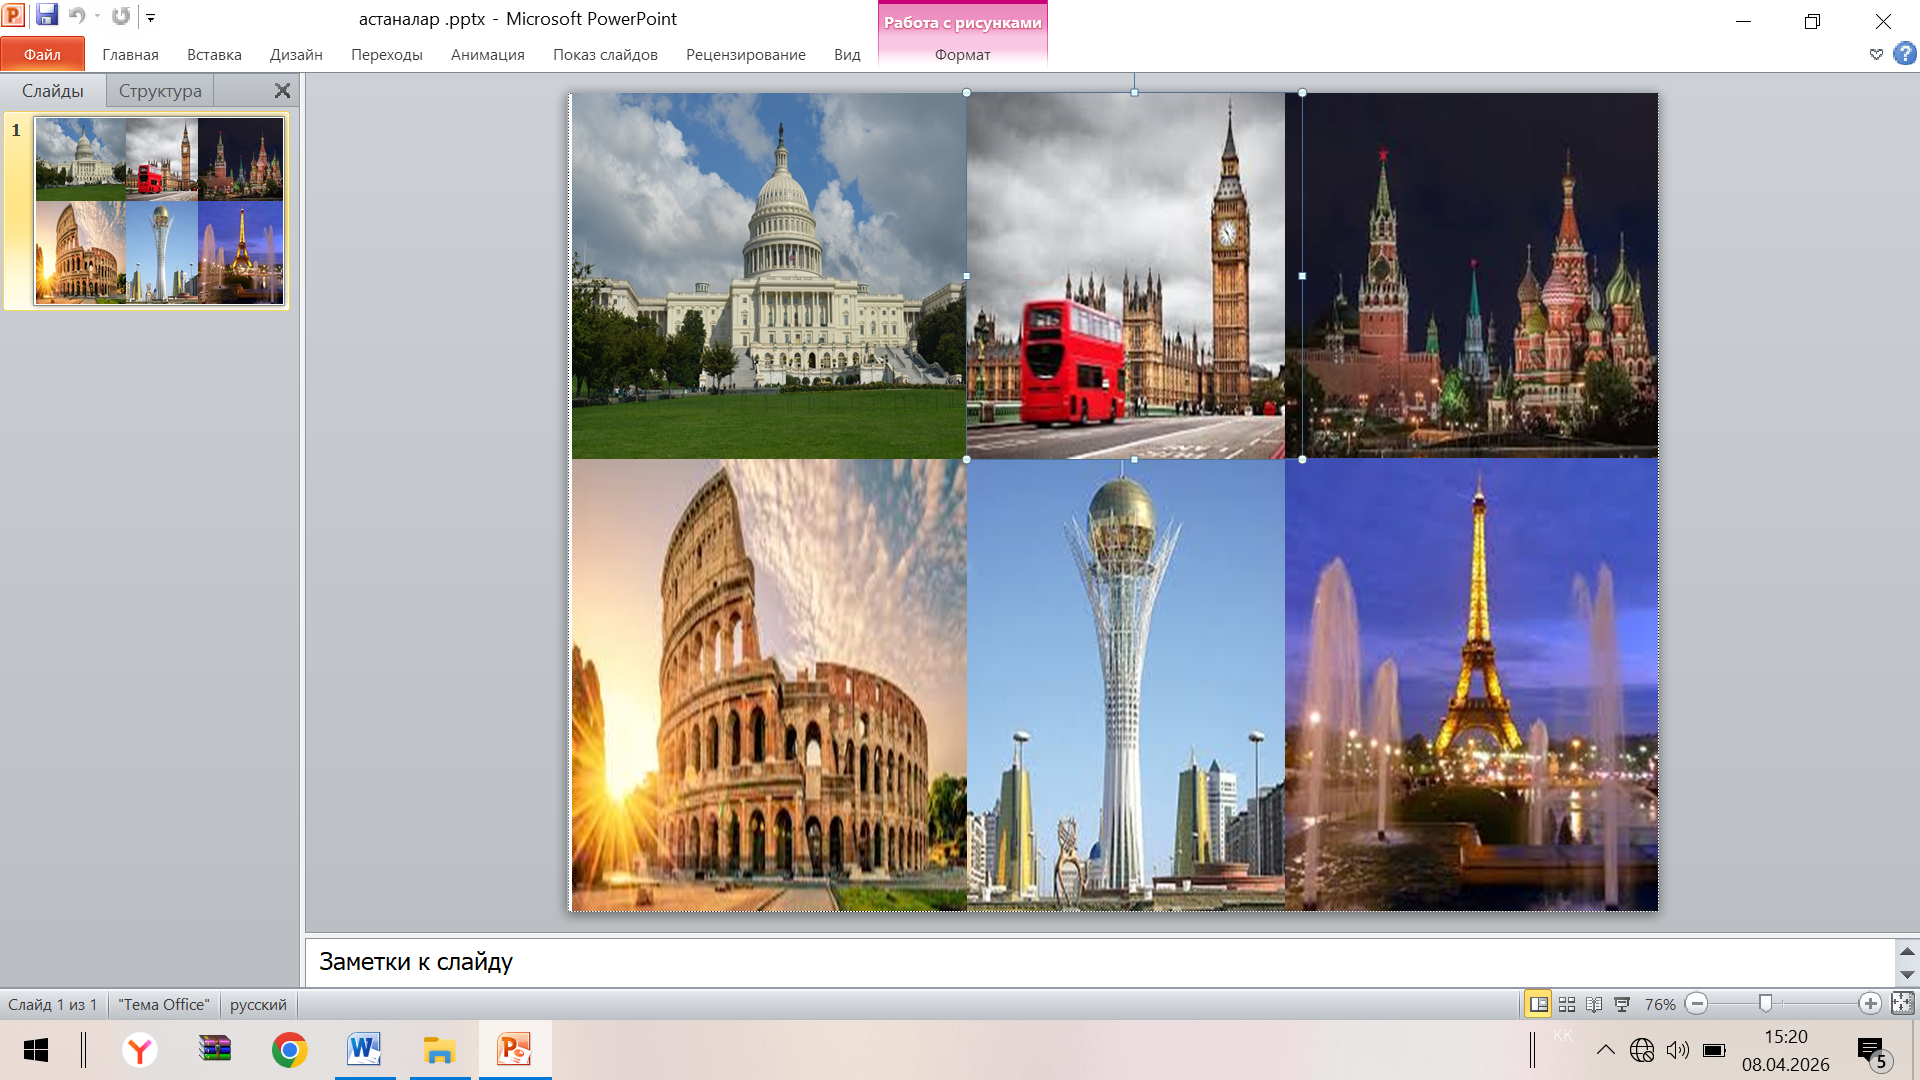Select slide 1 thumbnail in panel
This screenshot has height=1080, width=1920.
click(159, 210)
